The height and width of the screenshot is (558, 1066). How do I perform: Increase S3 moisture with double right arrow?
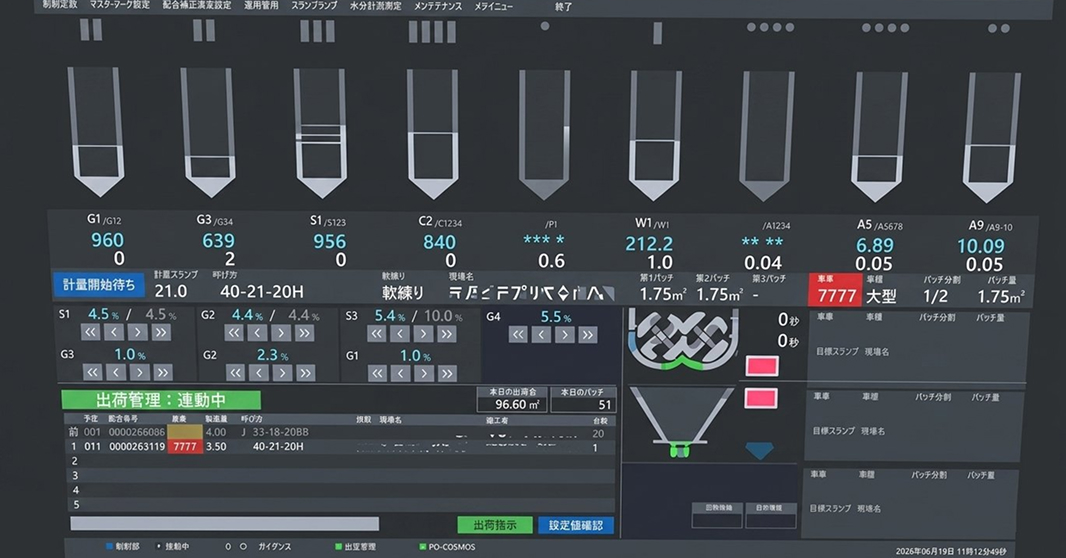click(446, 334)
